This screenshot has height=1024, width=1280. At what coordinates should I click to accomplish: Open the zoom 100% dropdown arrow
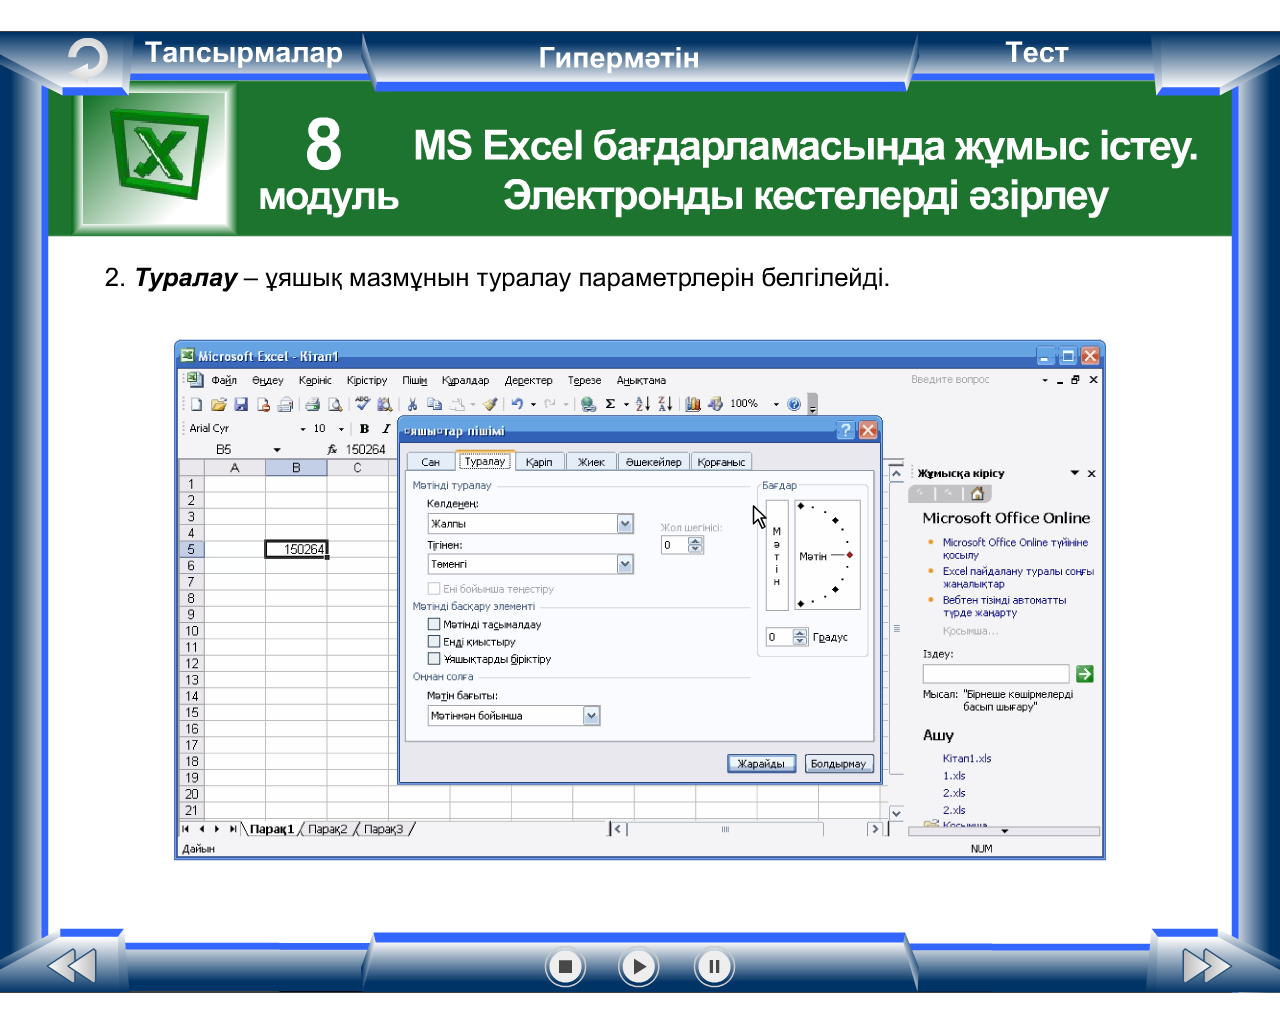pyautogui.click(x=776, y=404)
